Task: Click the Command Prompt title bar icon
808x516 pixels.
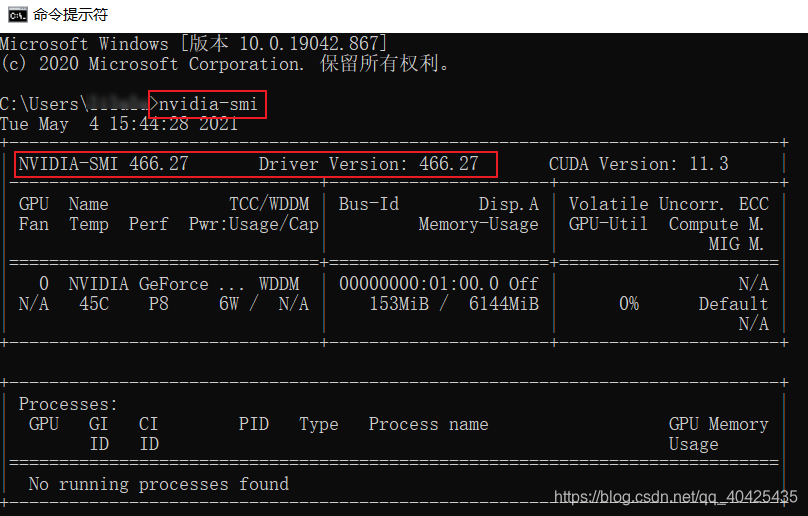Action: pyautogui.click(x=18, y=15)
